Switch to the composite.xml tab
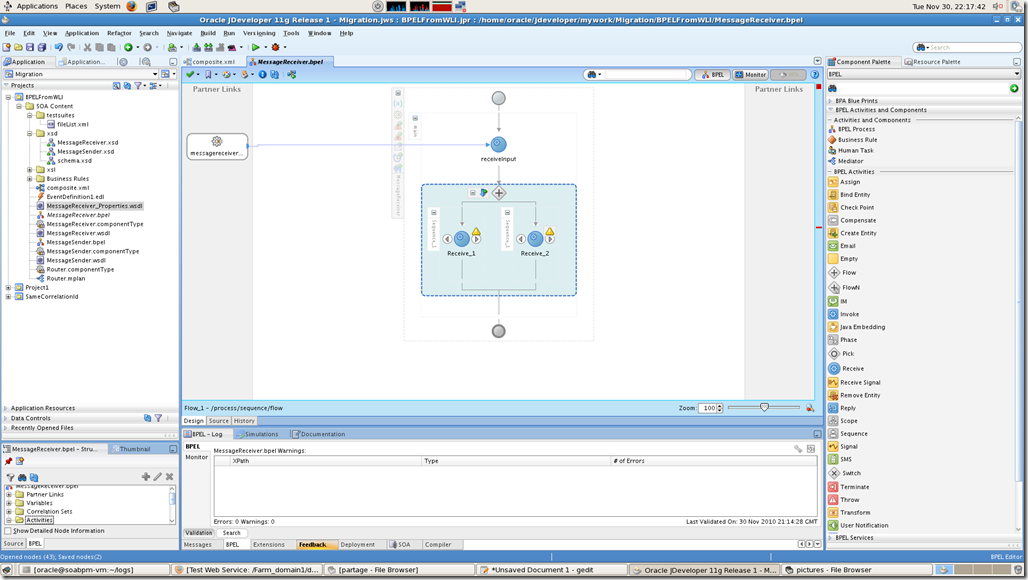 coord(213,62)
